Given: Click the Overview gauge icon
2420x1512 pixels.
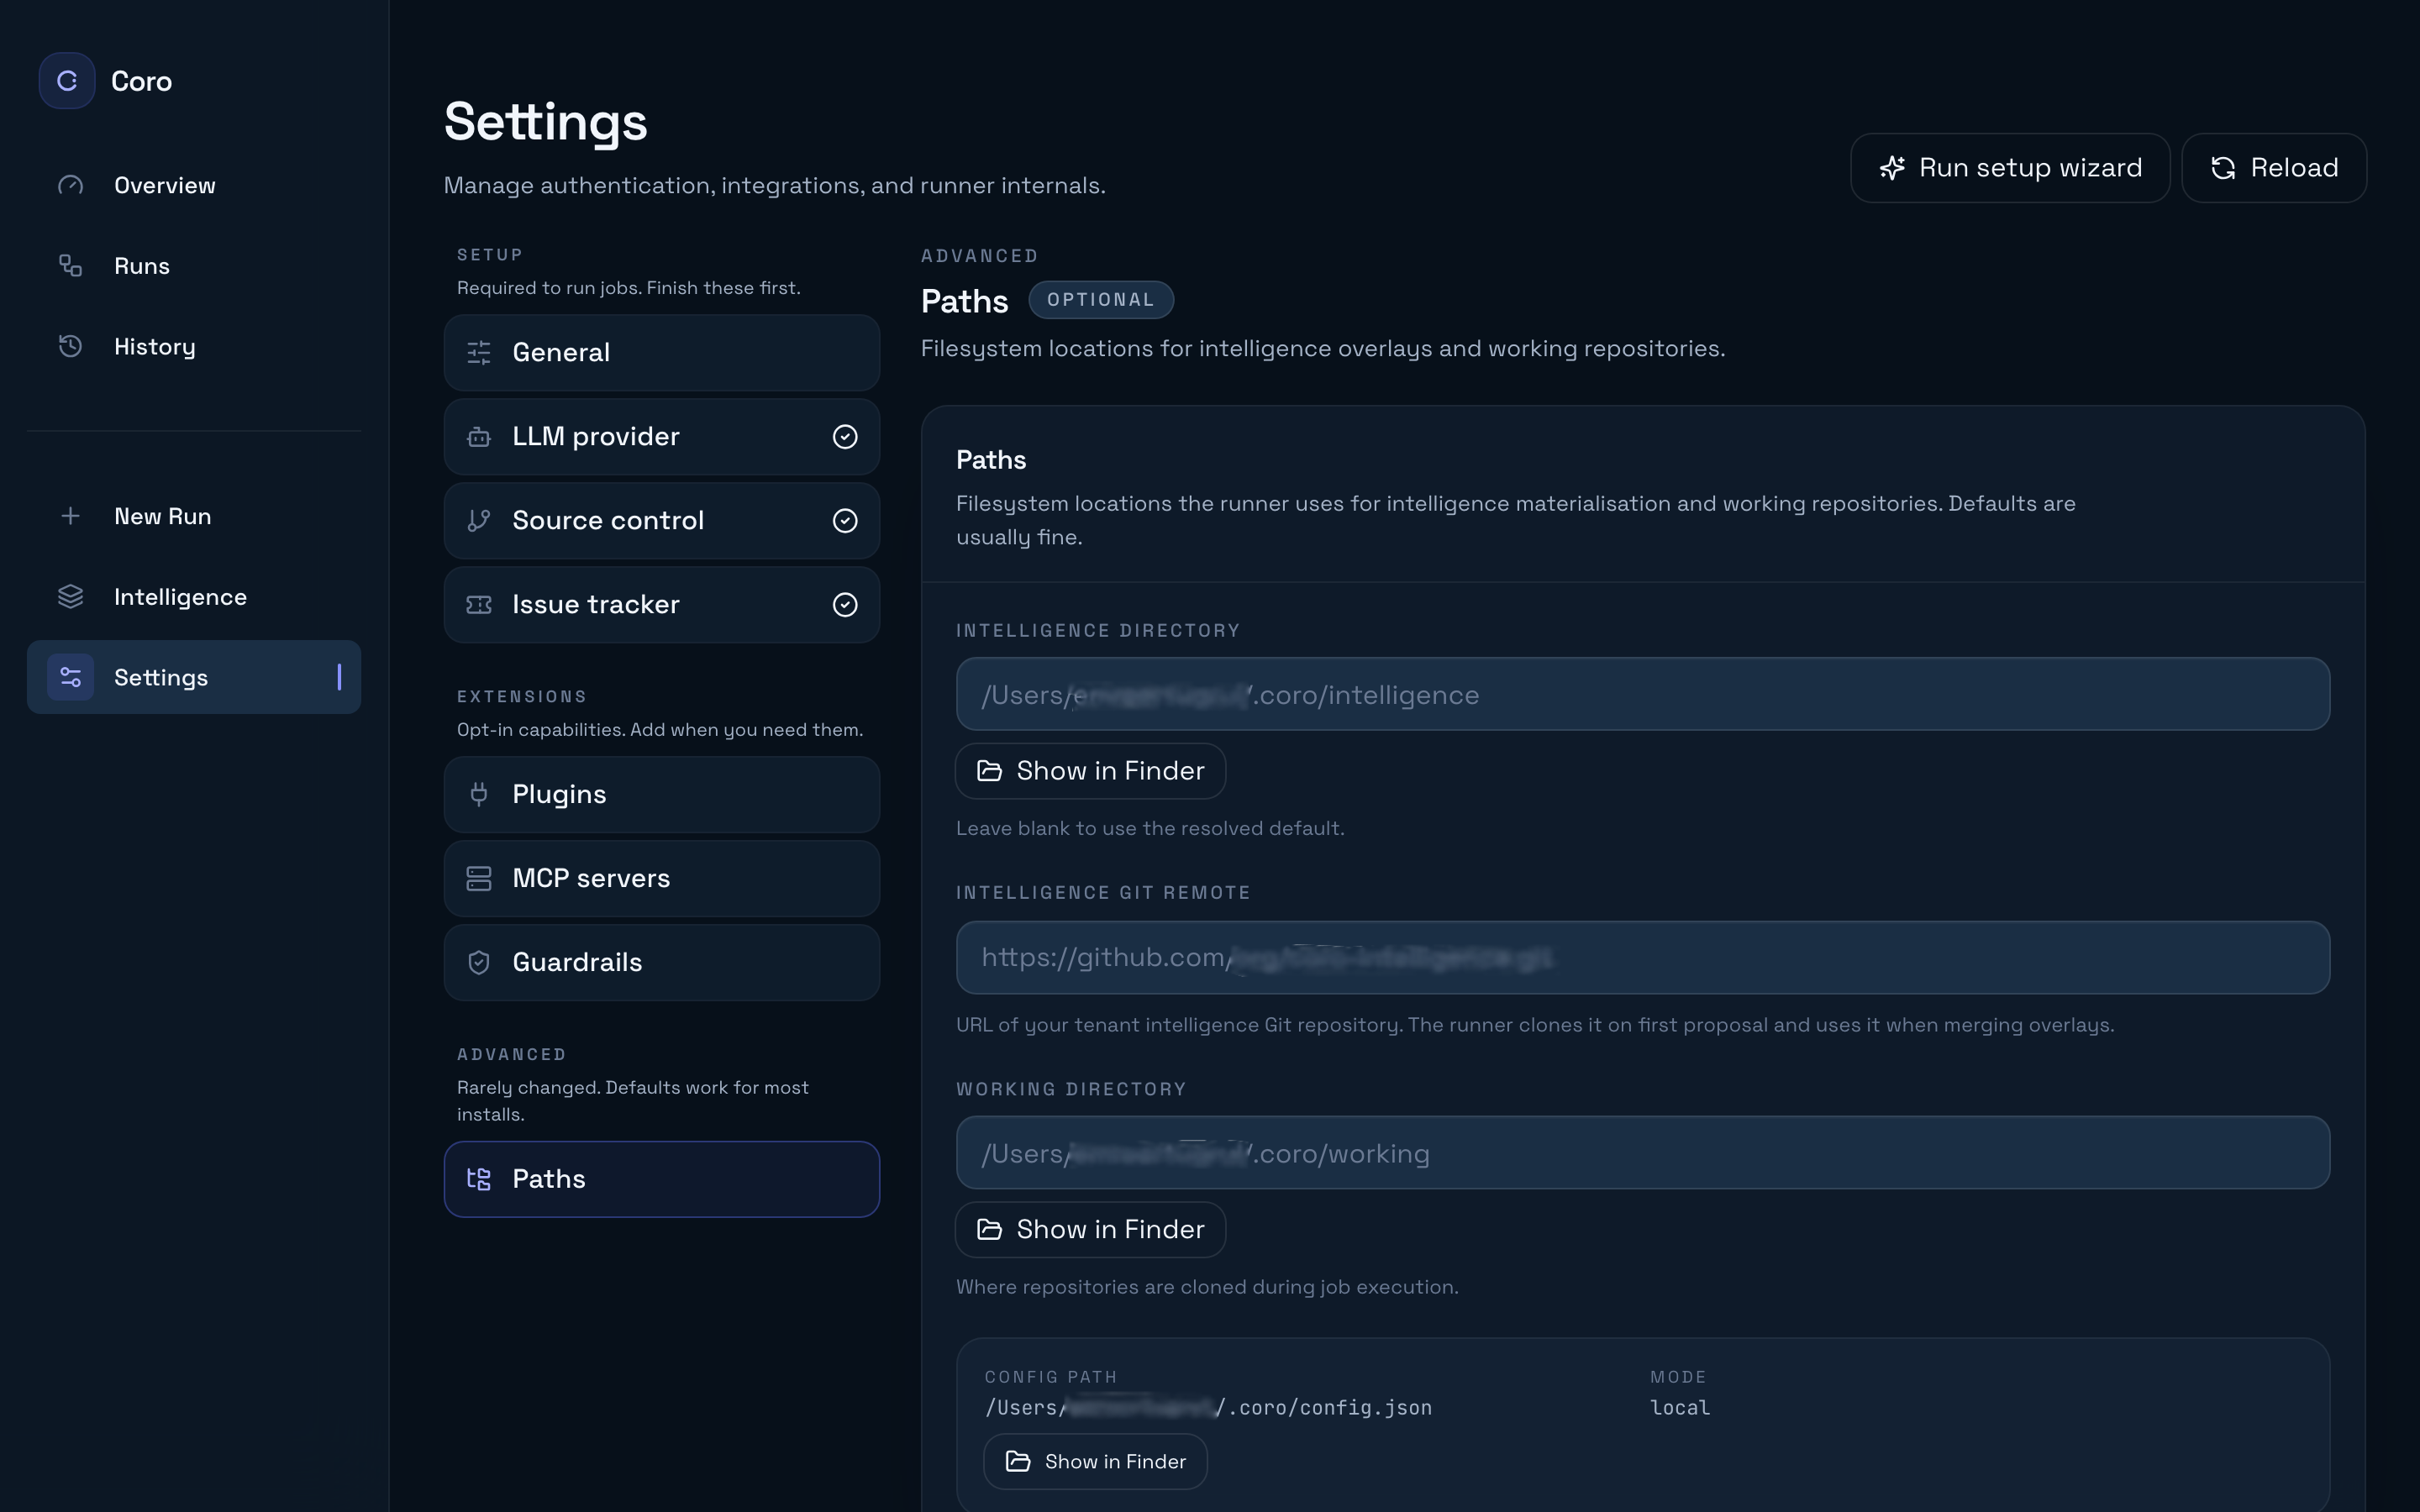Looking at the screenshot, I should (70, 185).
